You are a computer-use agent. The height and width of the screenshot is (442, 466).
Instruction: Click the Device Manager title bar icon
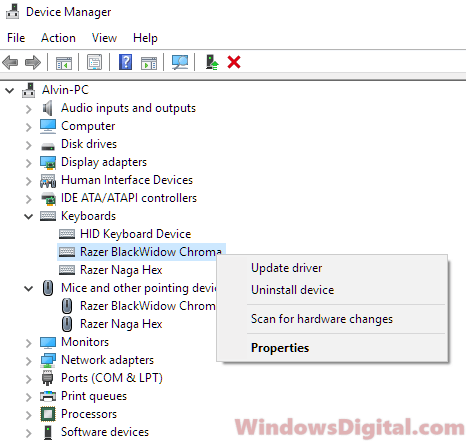(x=12, y=12)
